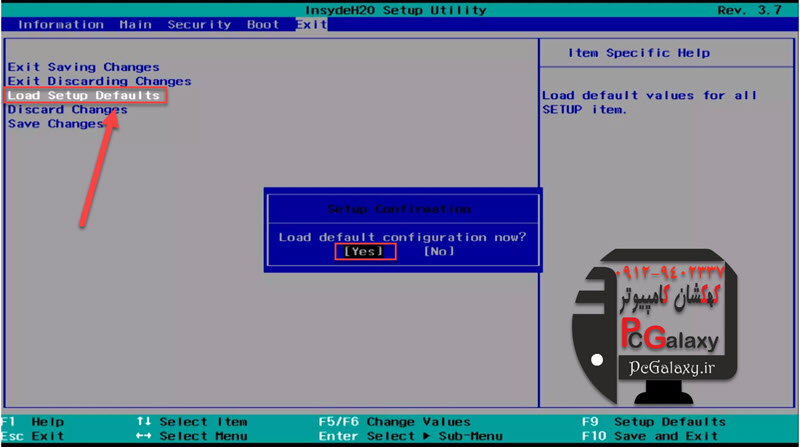The width and height of the screenshot is (800, 447).
Task: Choose Exit Saving Changes option
Action: [x=83, y=67]
